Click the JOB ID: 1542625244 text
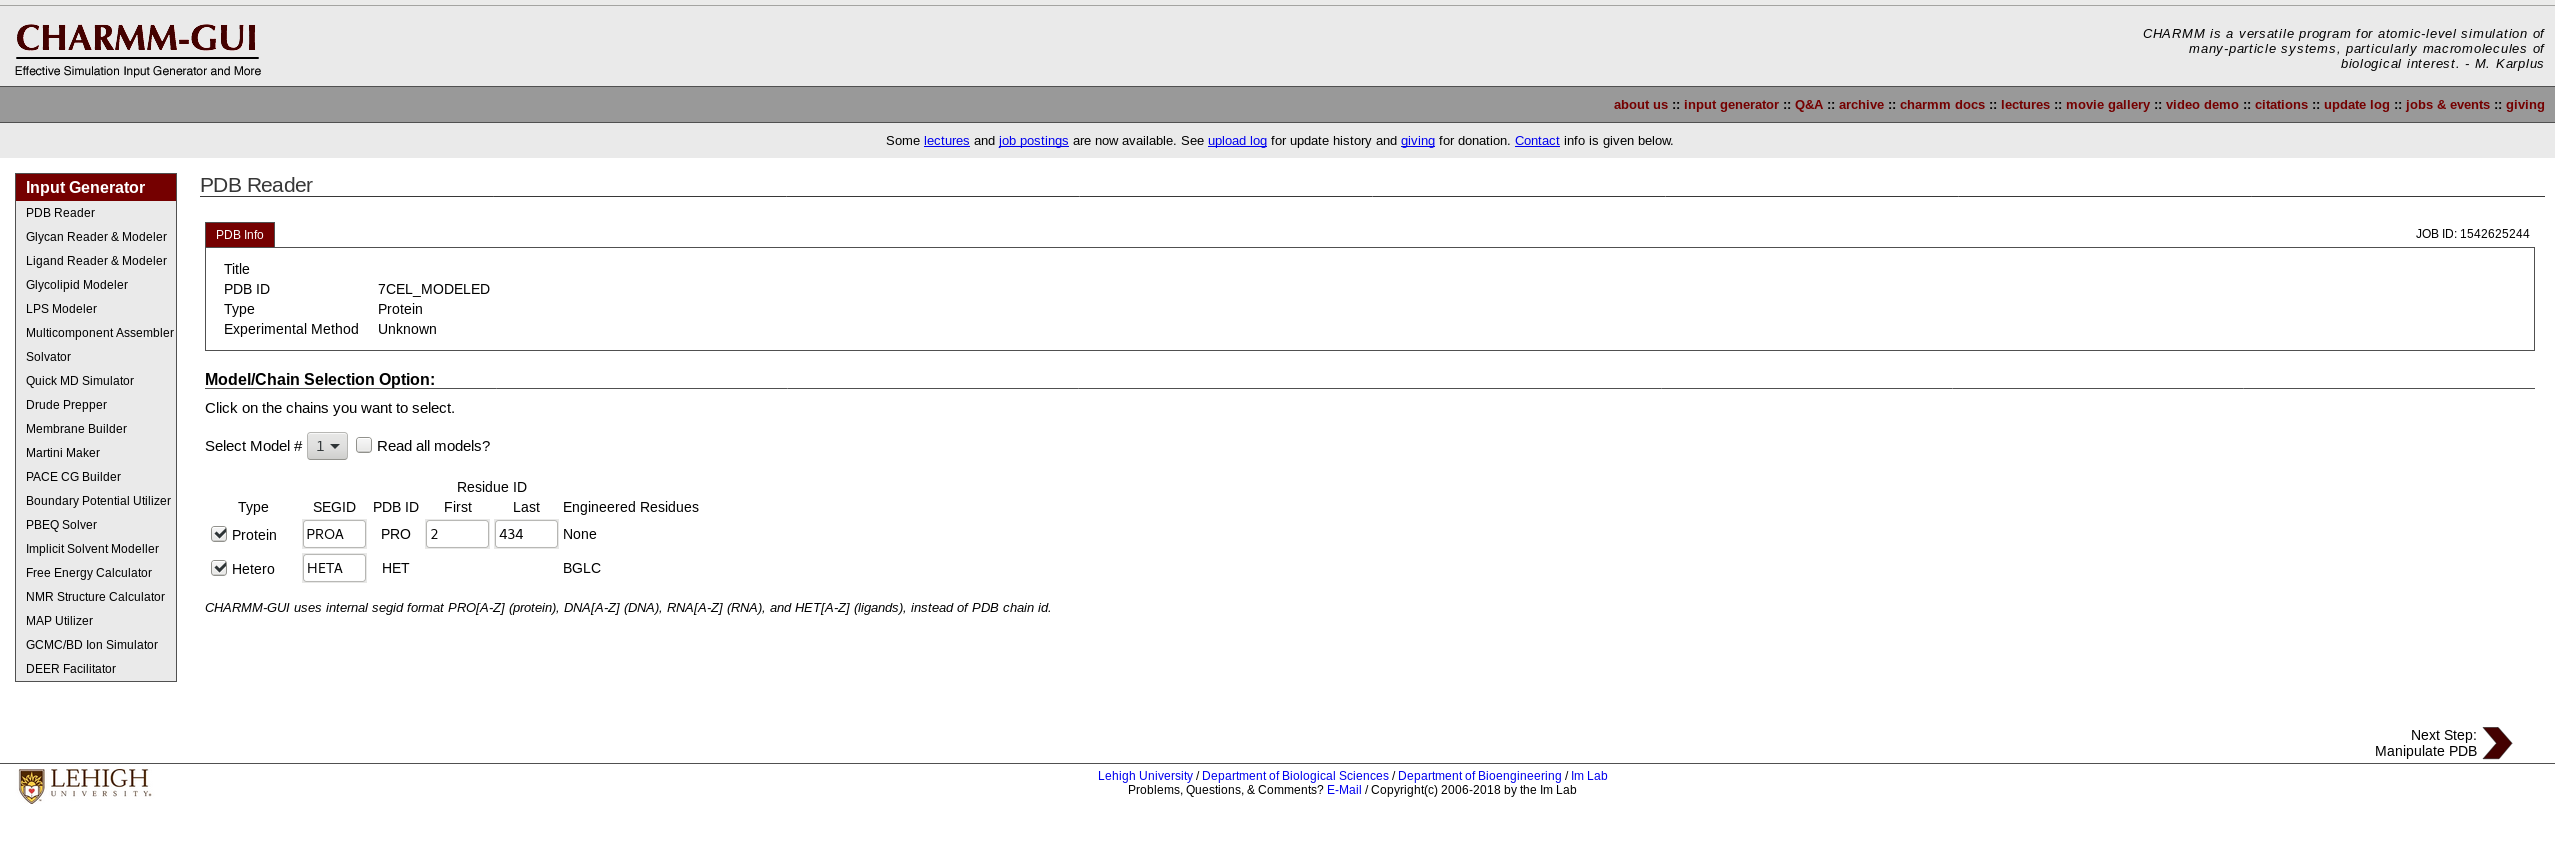This screenshot has height=864, width=2555. pyautogui.click(x=2472, y=234)
